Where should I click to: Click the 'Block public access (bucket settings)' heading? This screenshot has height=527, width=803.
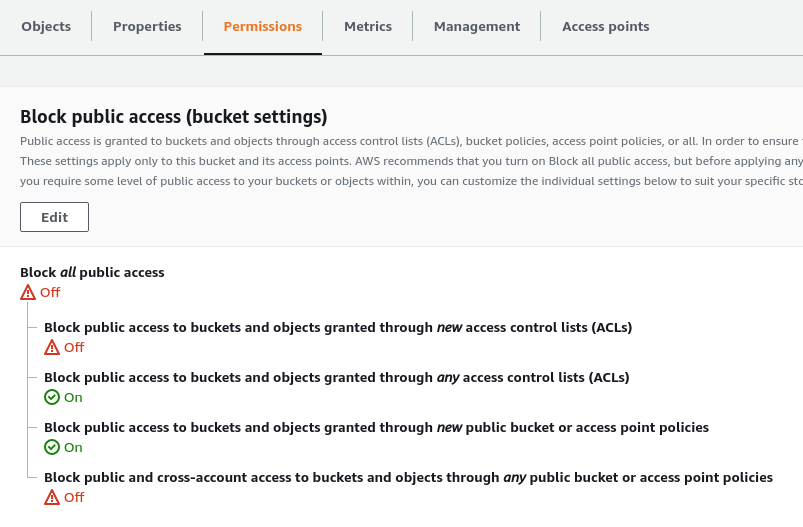coord(174,117)
